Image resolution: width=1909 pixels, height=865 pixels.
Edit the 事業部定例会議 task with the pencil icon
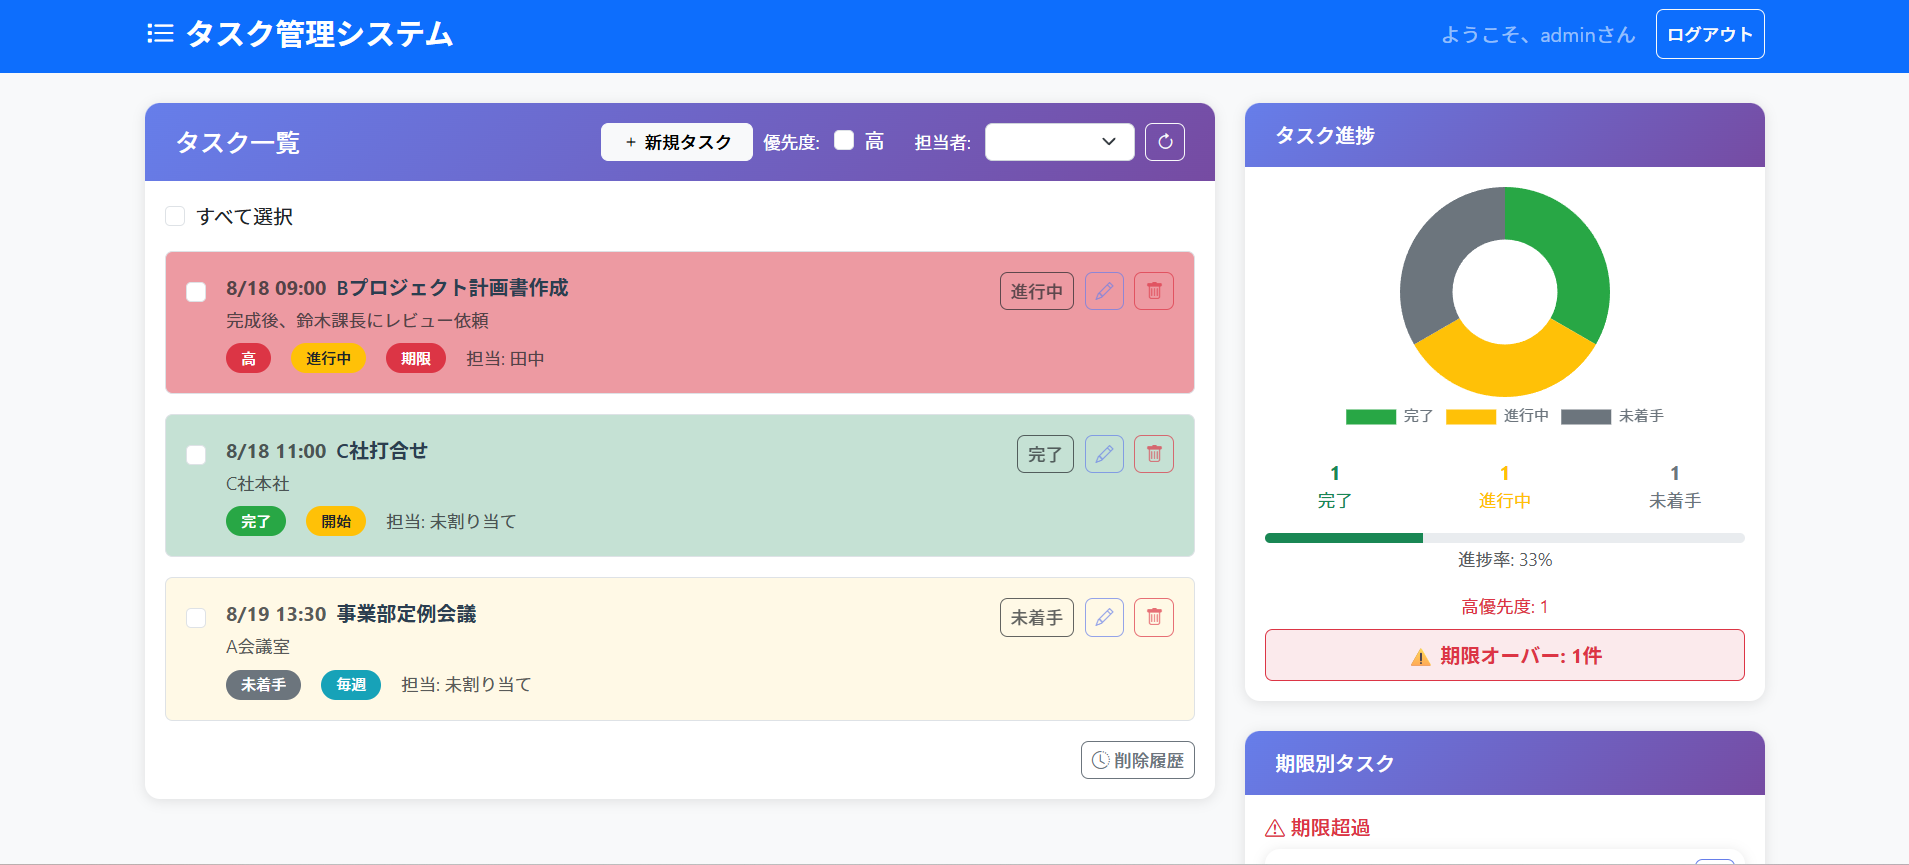pos(1104,617)
